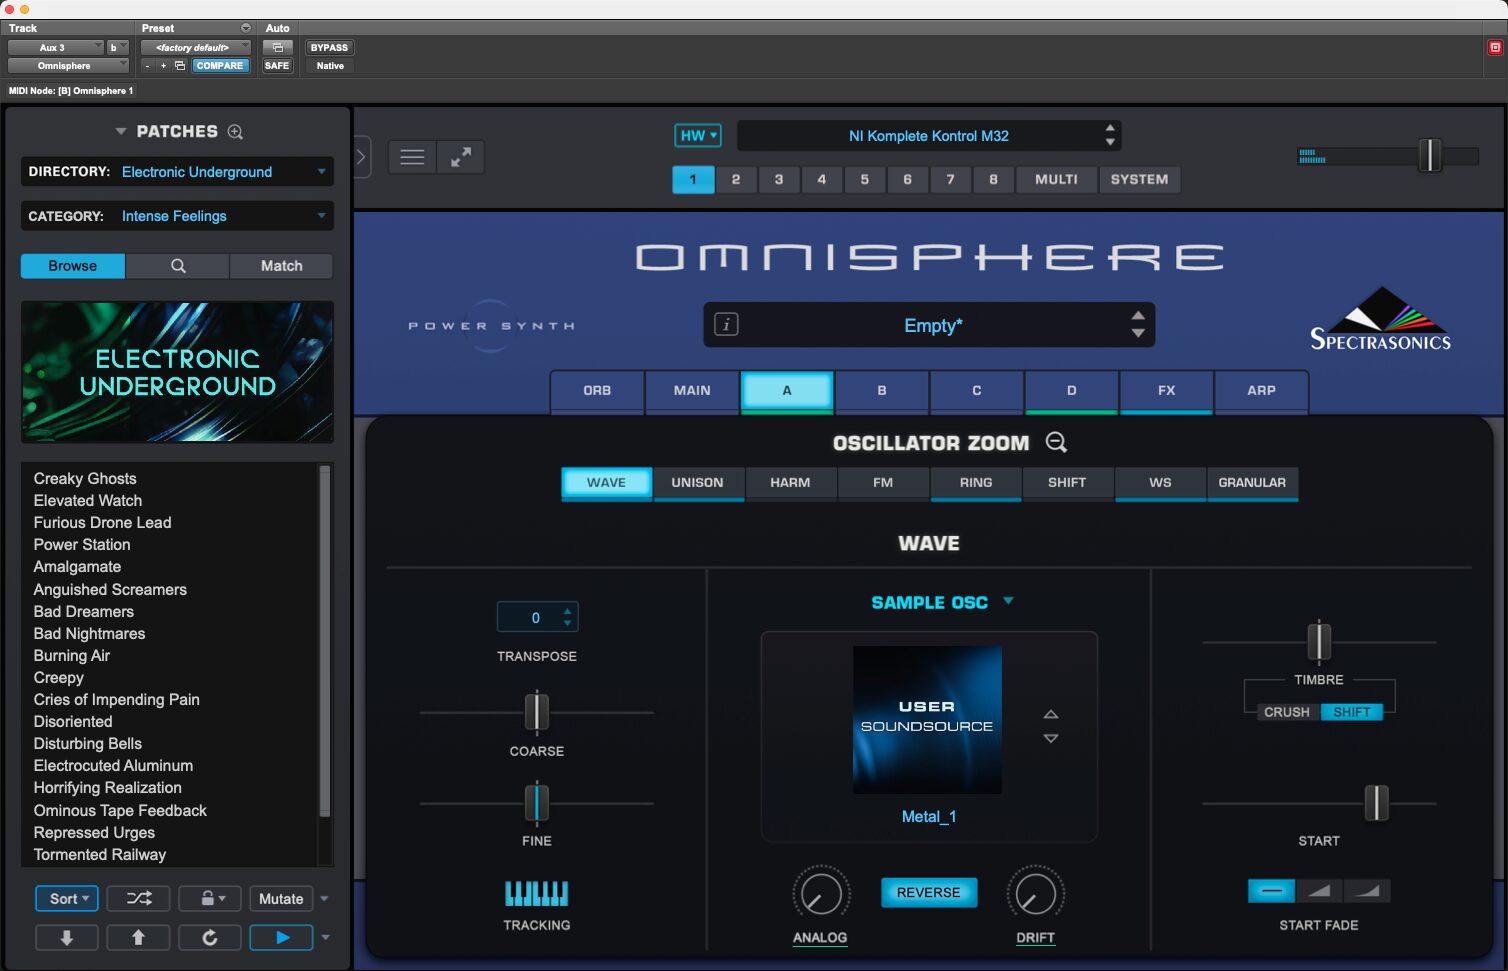Select the Burning Air patch
The width and height of the screenshot is (1508, 971).
point(72,655)
